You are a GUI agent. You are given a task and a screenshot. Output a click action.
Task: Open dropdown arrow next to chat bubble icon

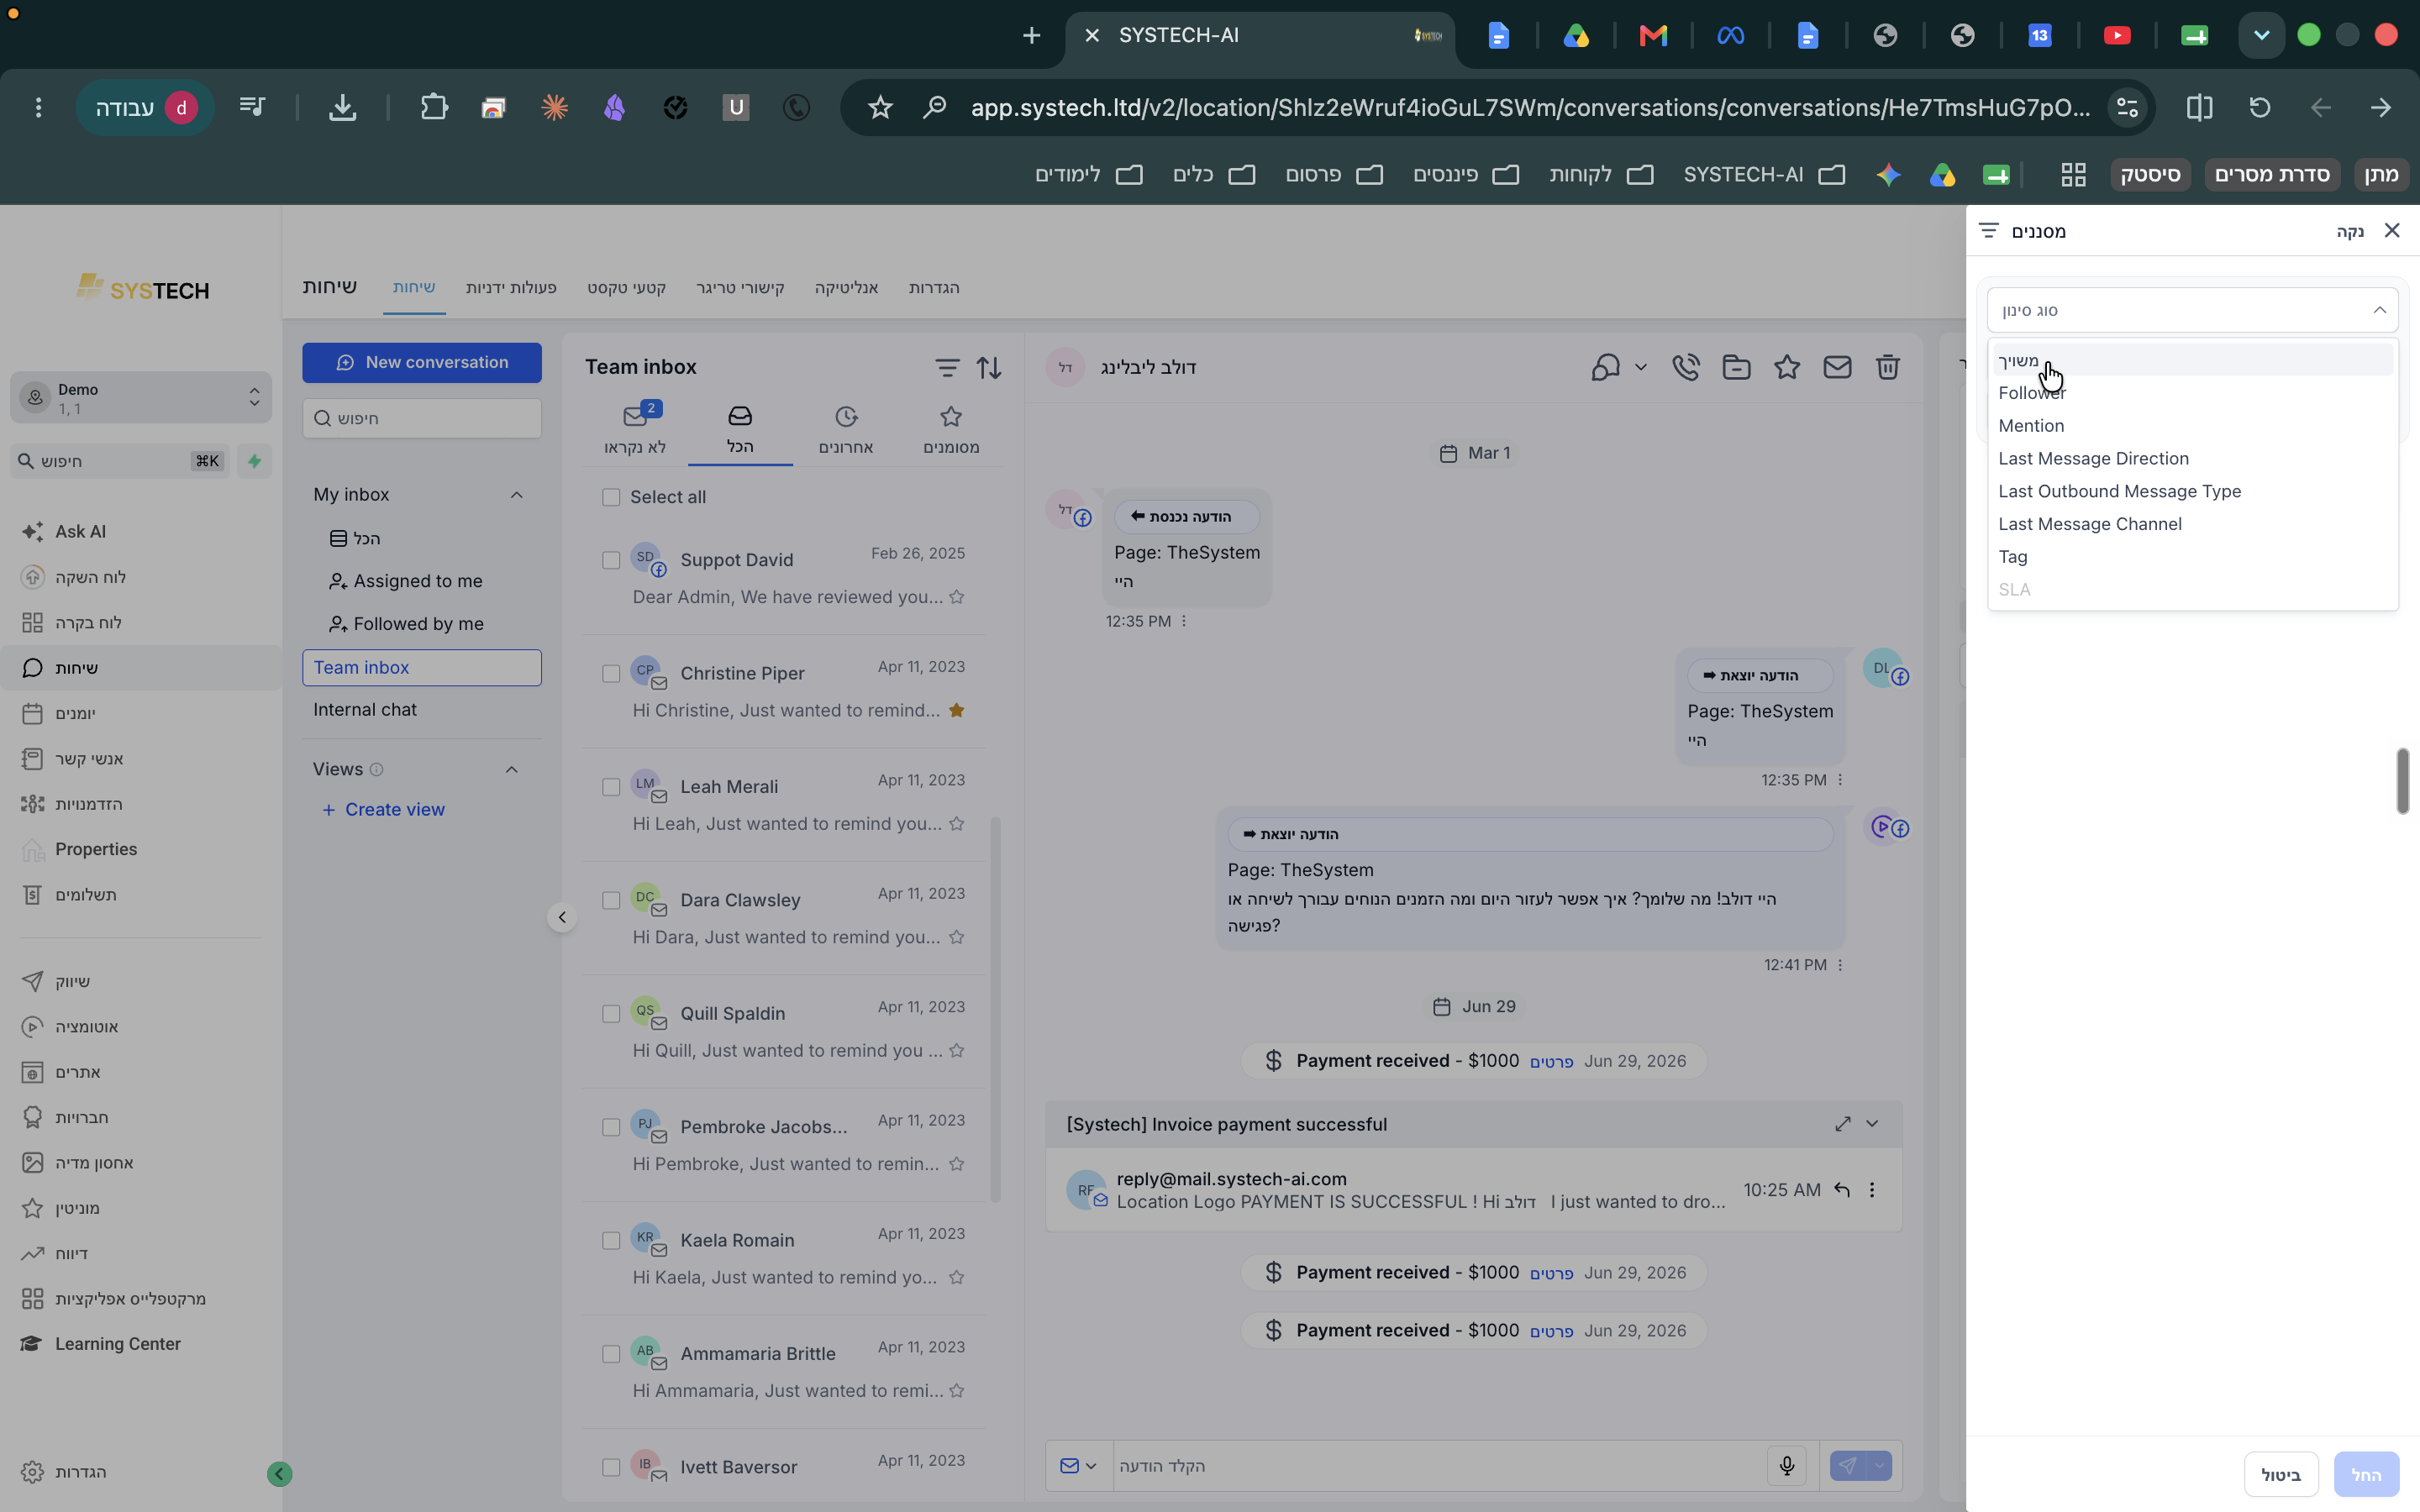click(1641, 367)
